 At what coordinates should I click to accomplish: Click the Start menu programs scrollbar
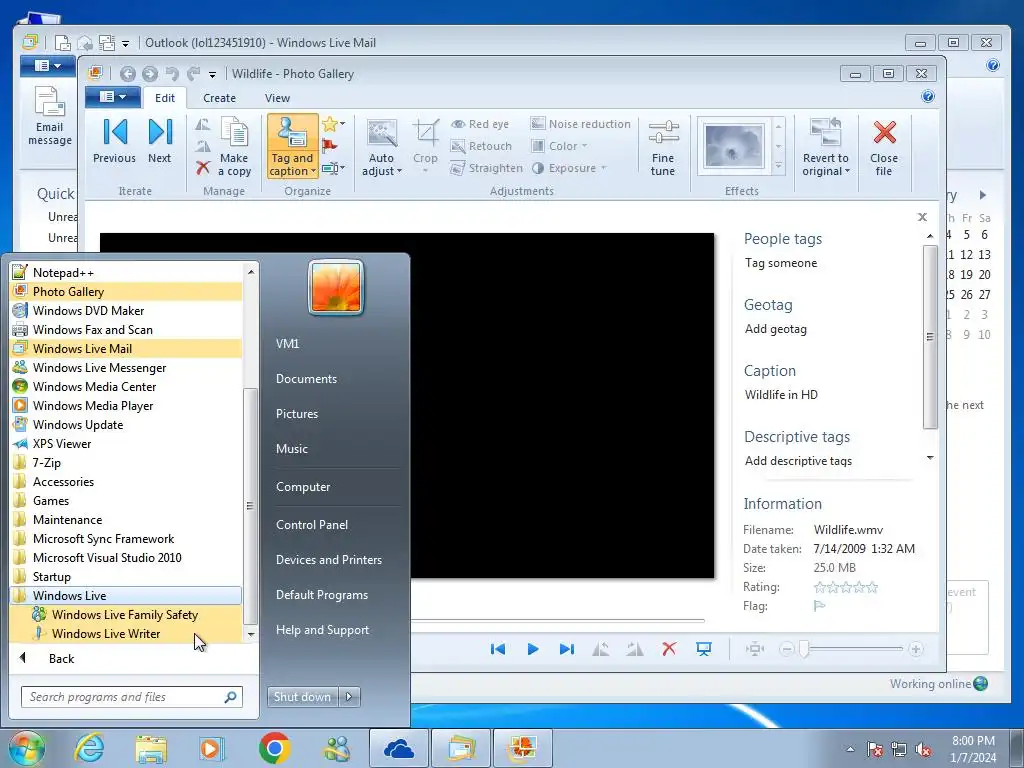(x=250, y=505)
